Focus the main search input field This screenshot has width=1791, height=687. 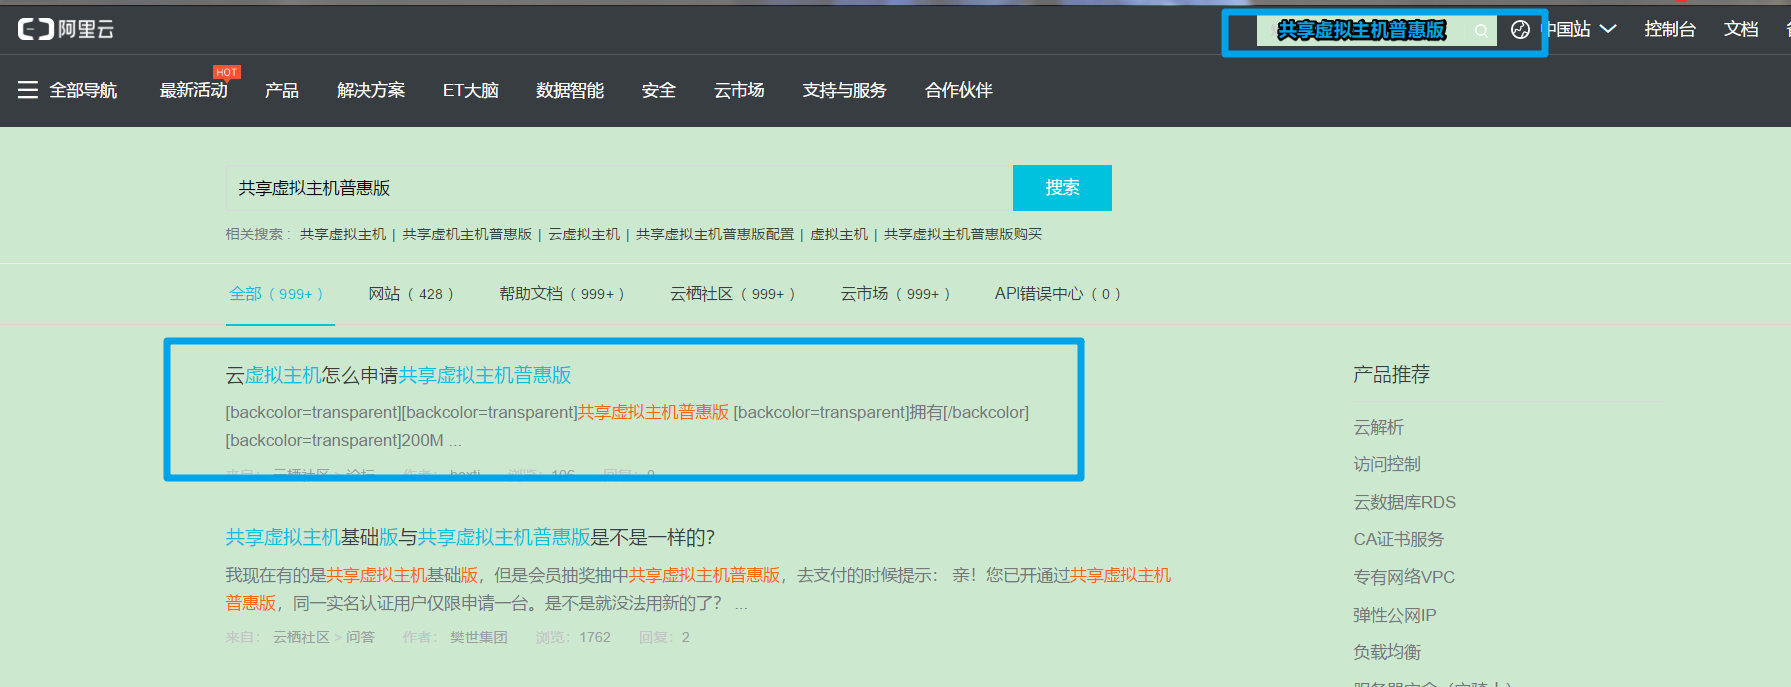click(619, 188)
